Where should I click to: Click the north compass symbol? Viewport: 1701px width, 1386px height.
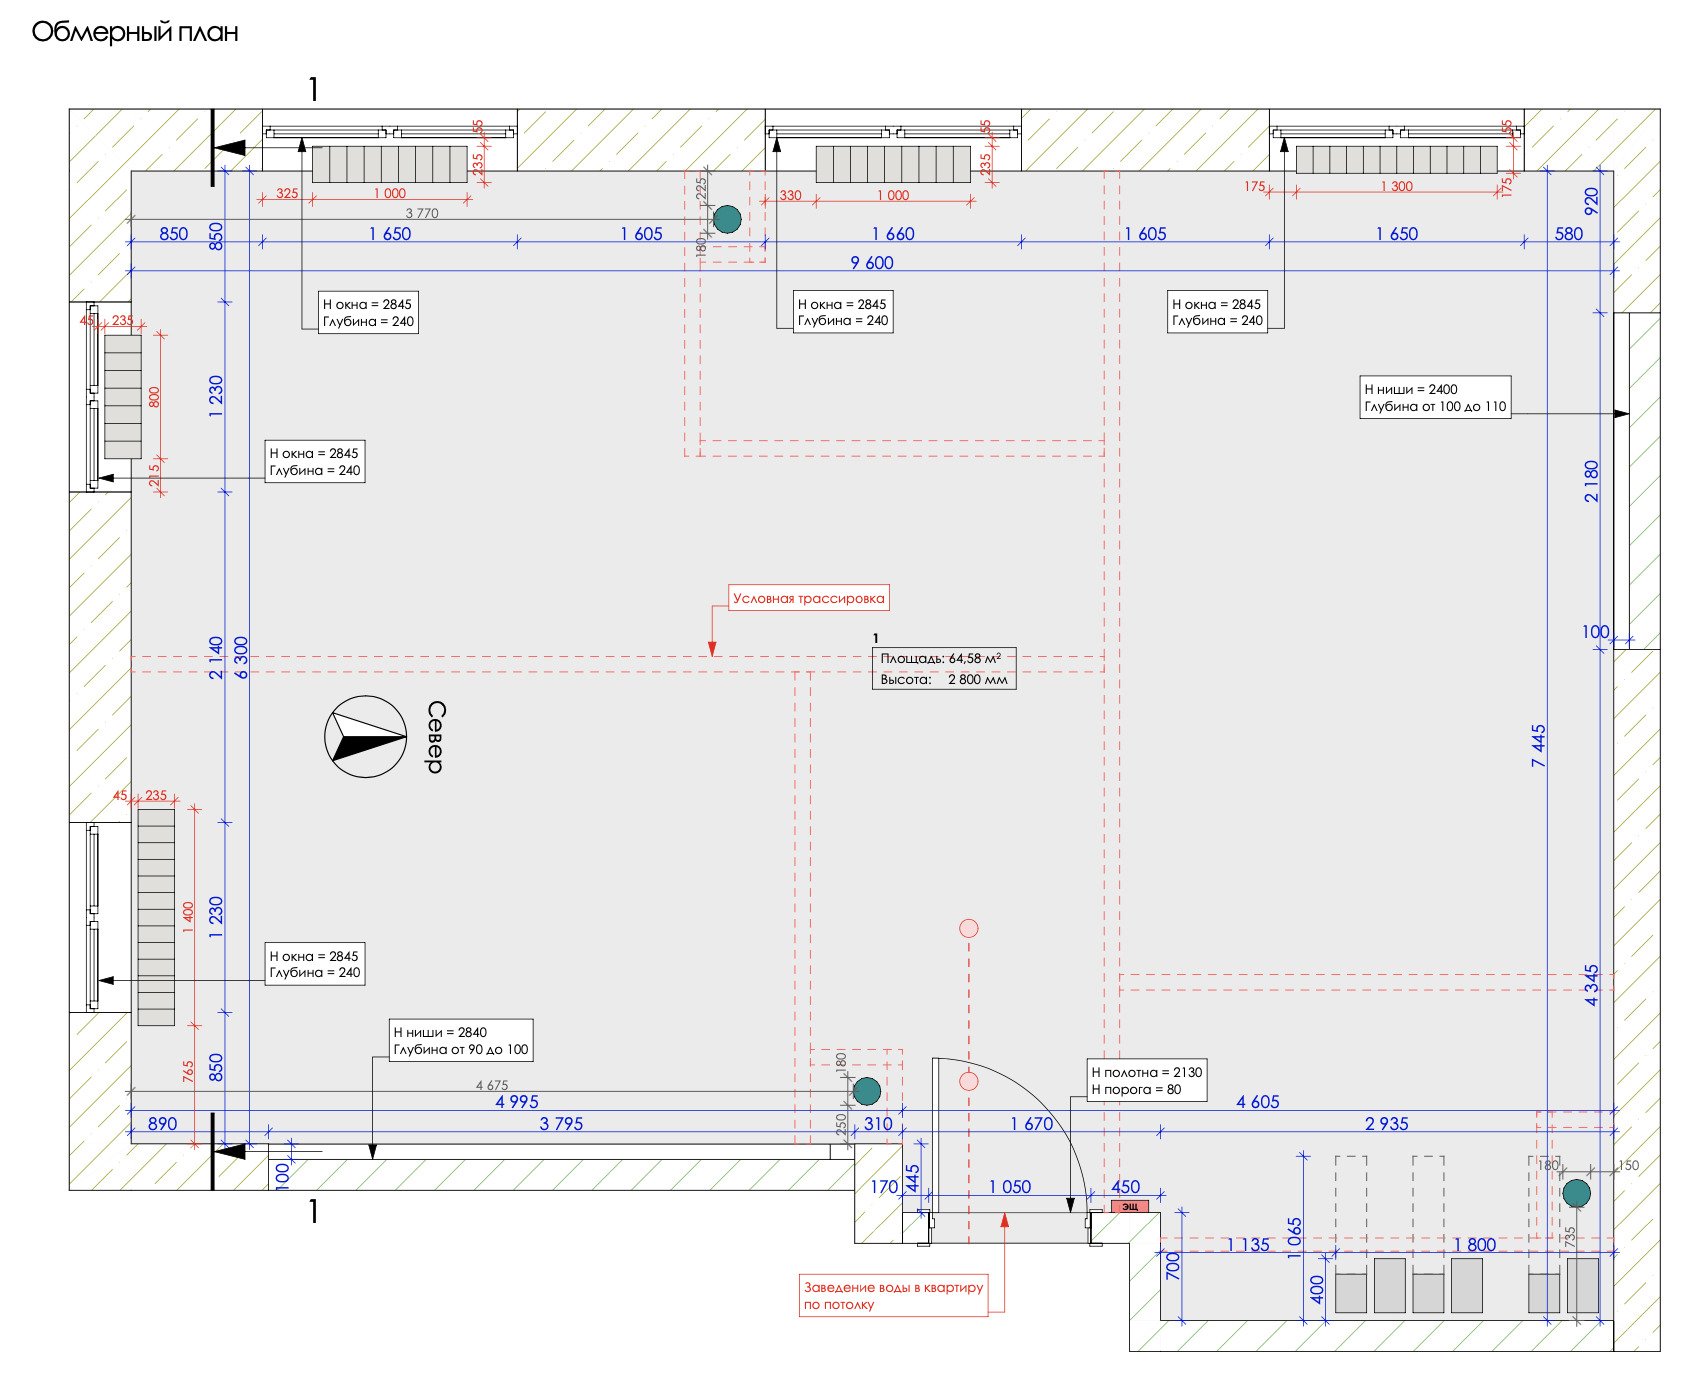[x=366, y=737]
